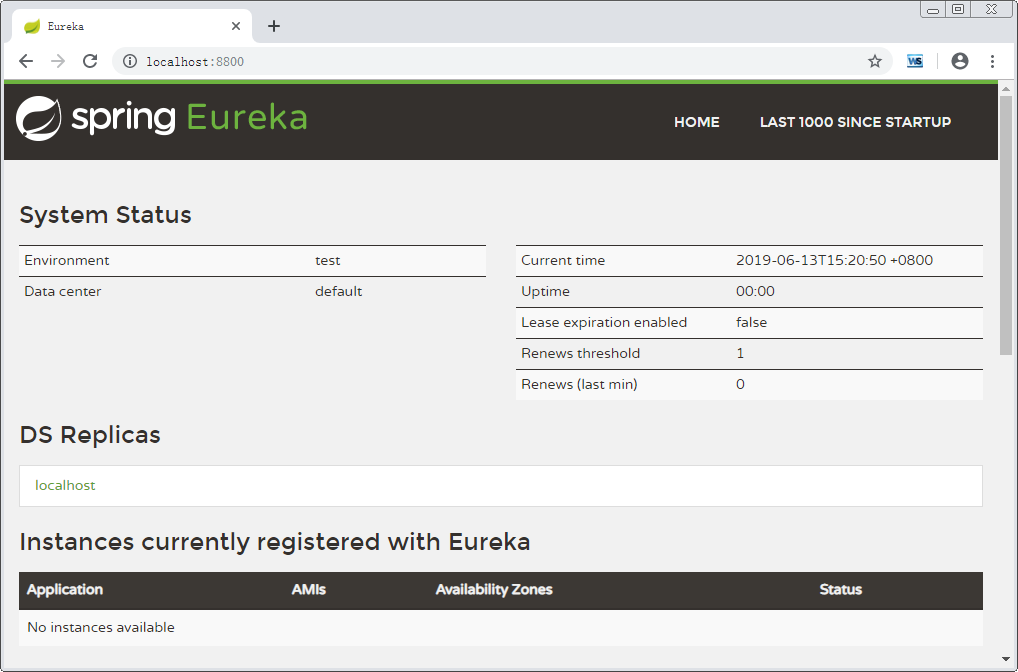Go to HOME in the Eureka navbar
The width and height of the screenshot is (1018, 672).
(697, 122)
